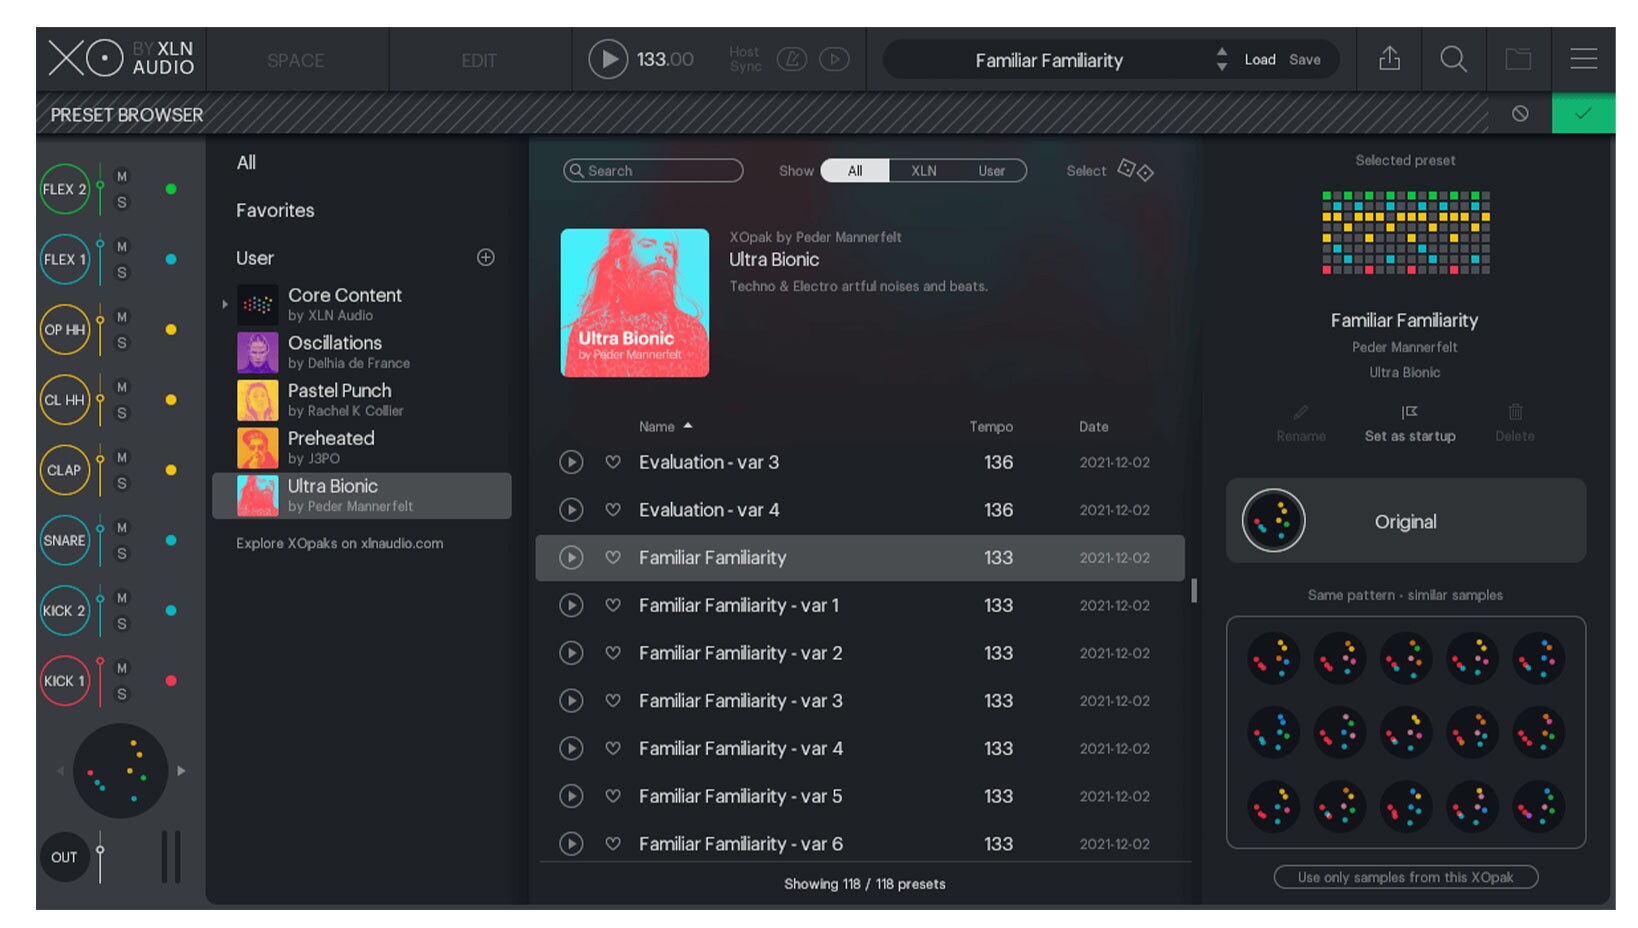Show only XLN presets filter
The height and width of the screenshot is (928, 1638).
pos(923,171)
